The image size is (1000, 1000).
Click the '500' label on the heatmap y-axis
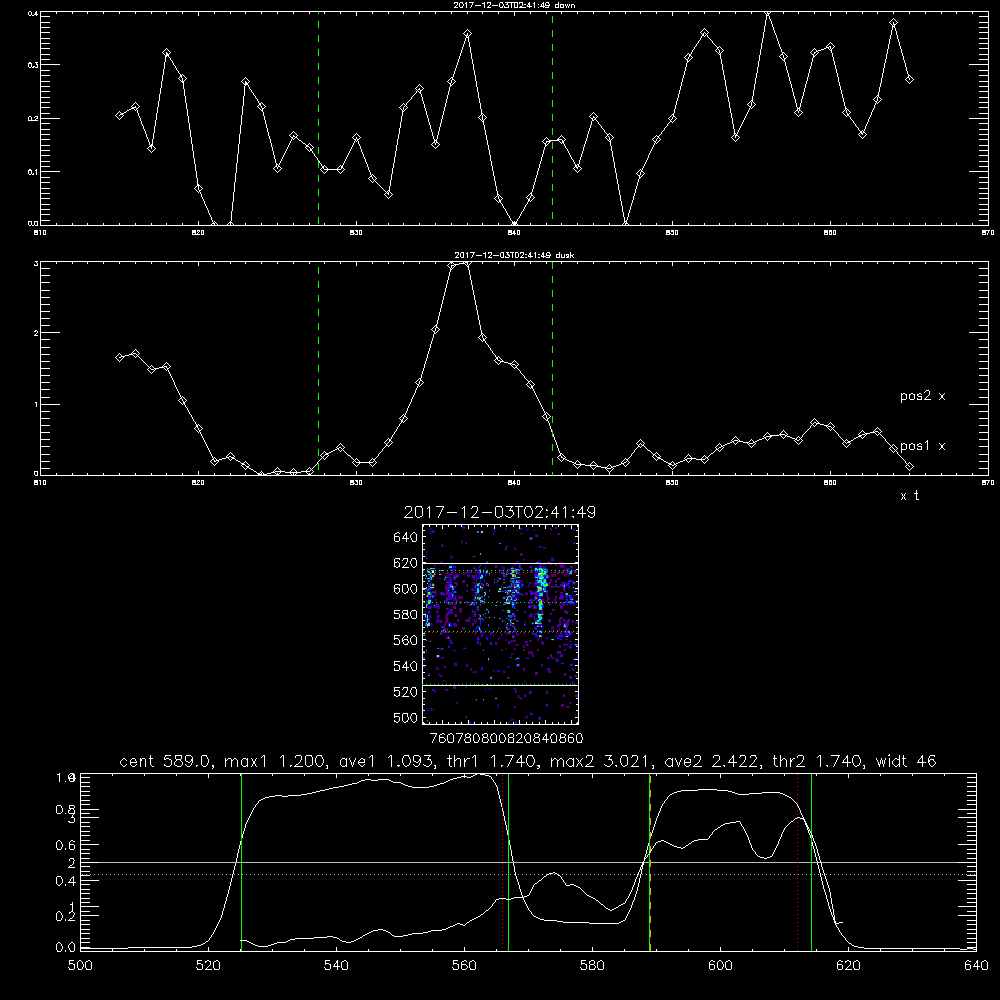tap(406, 717)
